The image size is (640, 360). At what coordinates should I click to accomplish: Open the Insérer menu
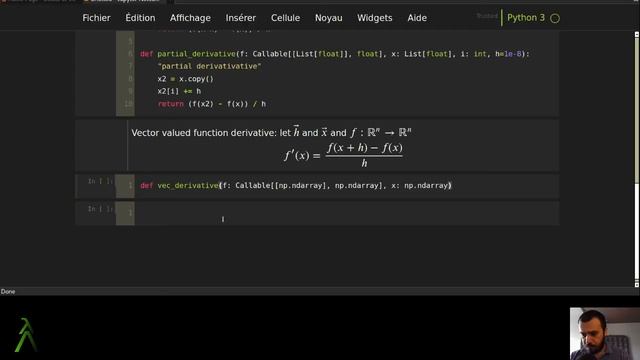(241, 18)
